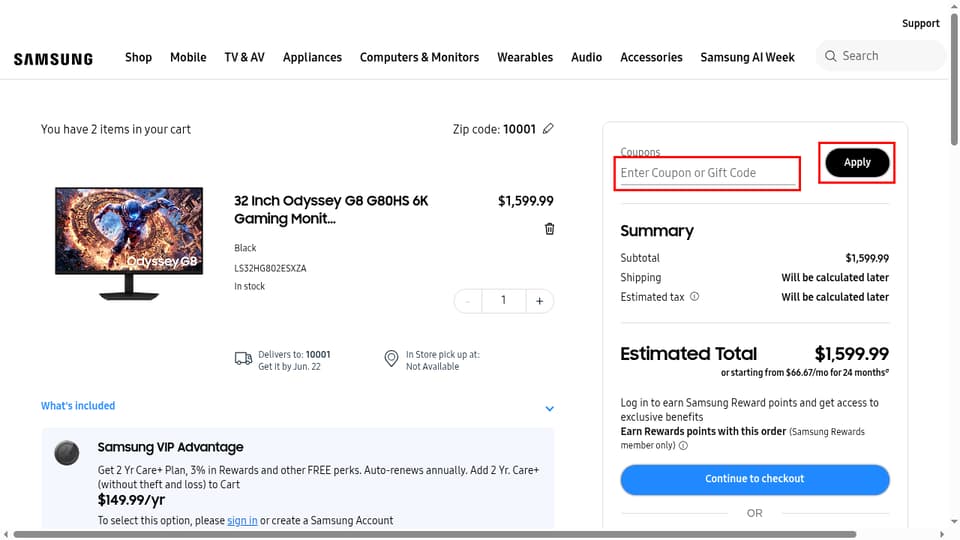Image resolution: width=960 pixels, height=540 pixels.
Task: Apply the coupon code
Action: pyautogui.click(x=857, y=162)
